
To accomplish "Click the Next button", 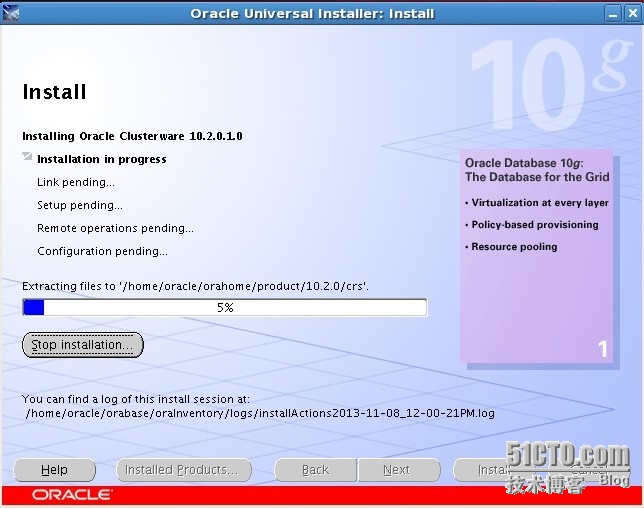I will pyautogui.click(x=399, y=470).
